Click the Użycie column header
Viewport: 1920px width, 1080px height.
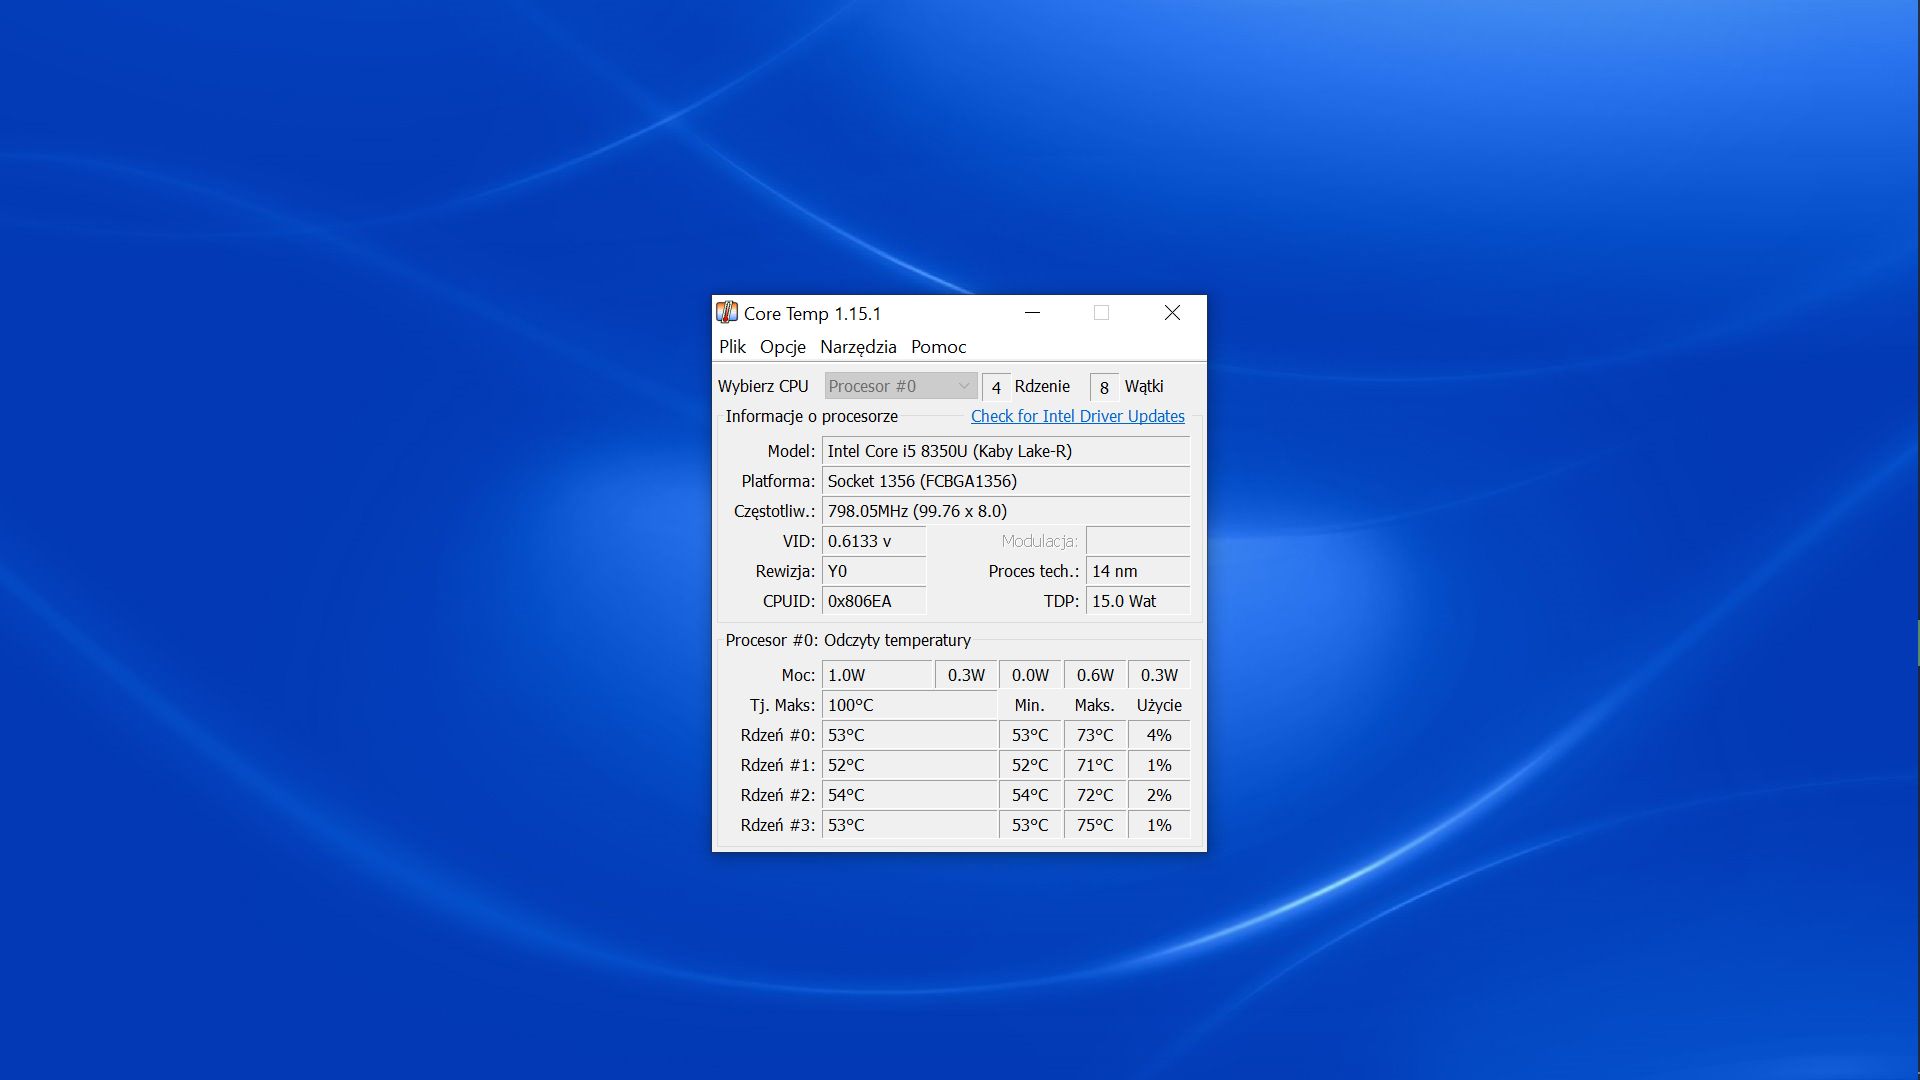point(1159,705)
